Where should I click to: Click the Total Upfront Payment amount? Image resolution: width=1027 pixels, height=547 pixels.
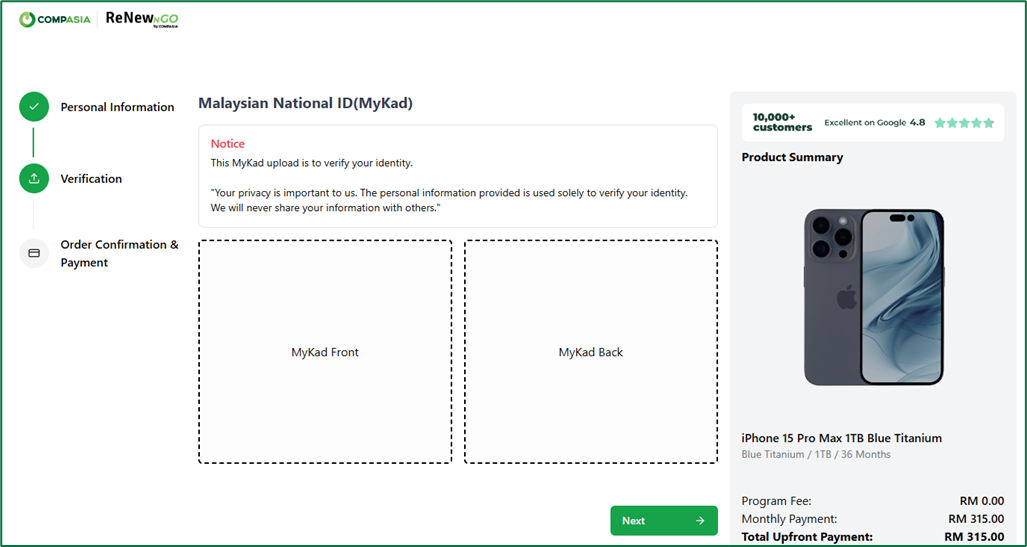coord(975,537)
